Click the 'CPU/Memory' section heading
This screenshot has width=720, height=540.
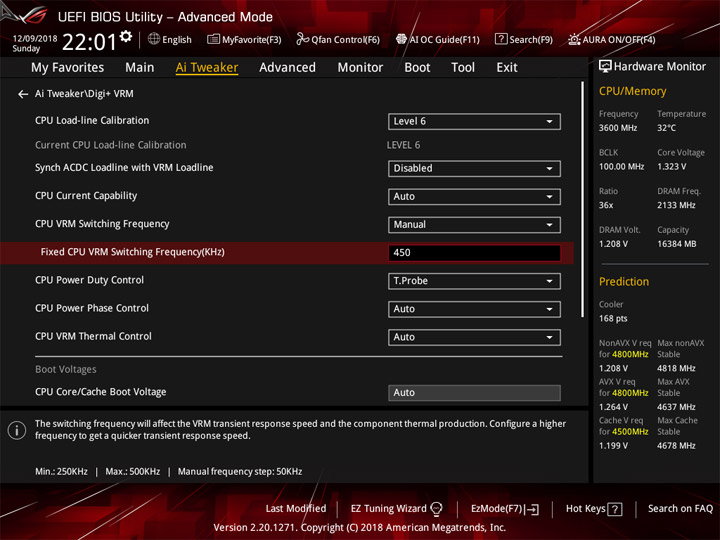point(632,91)
